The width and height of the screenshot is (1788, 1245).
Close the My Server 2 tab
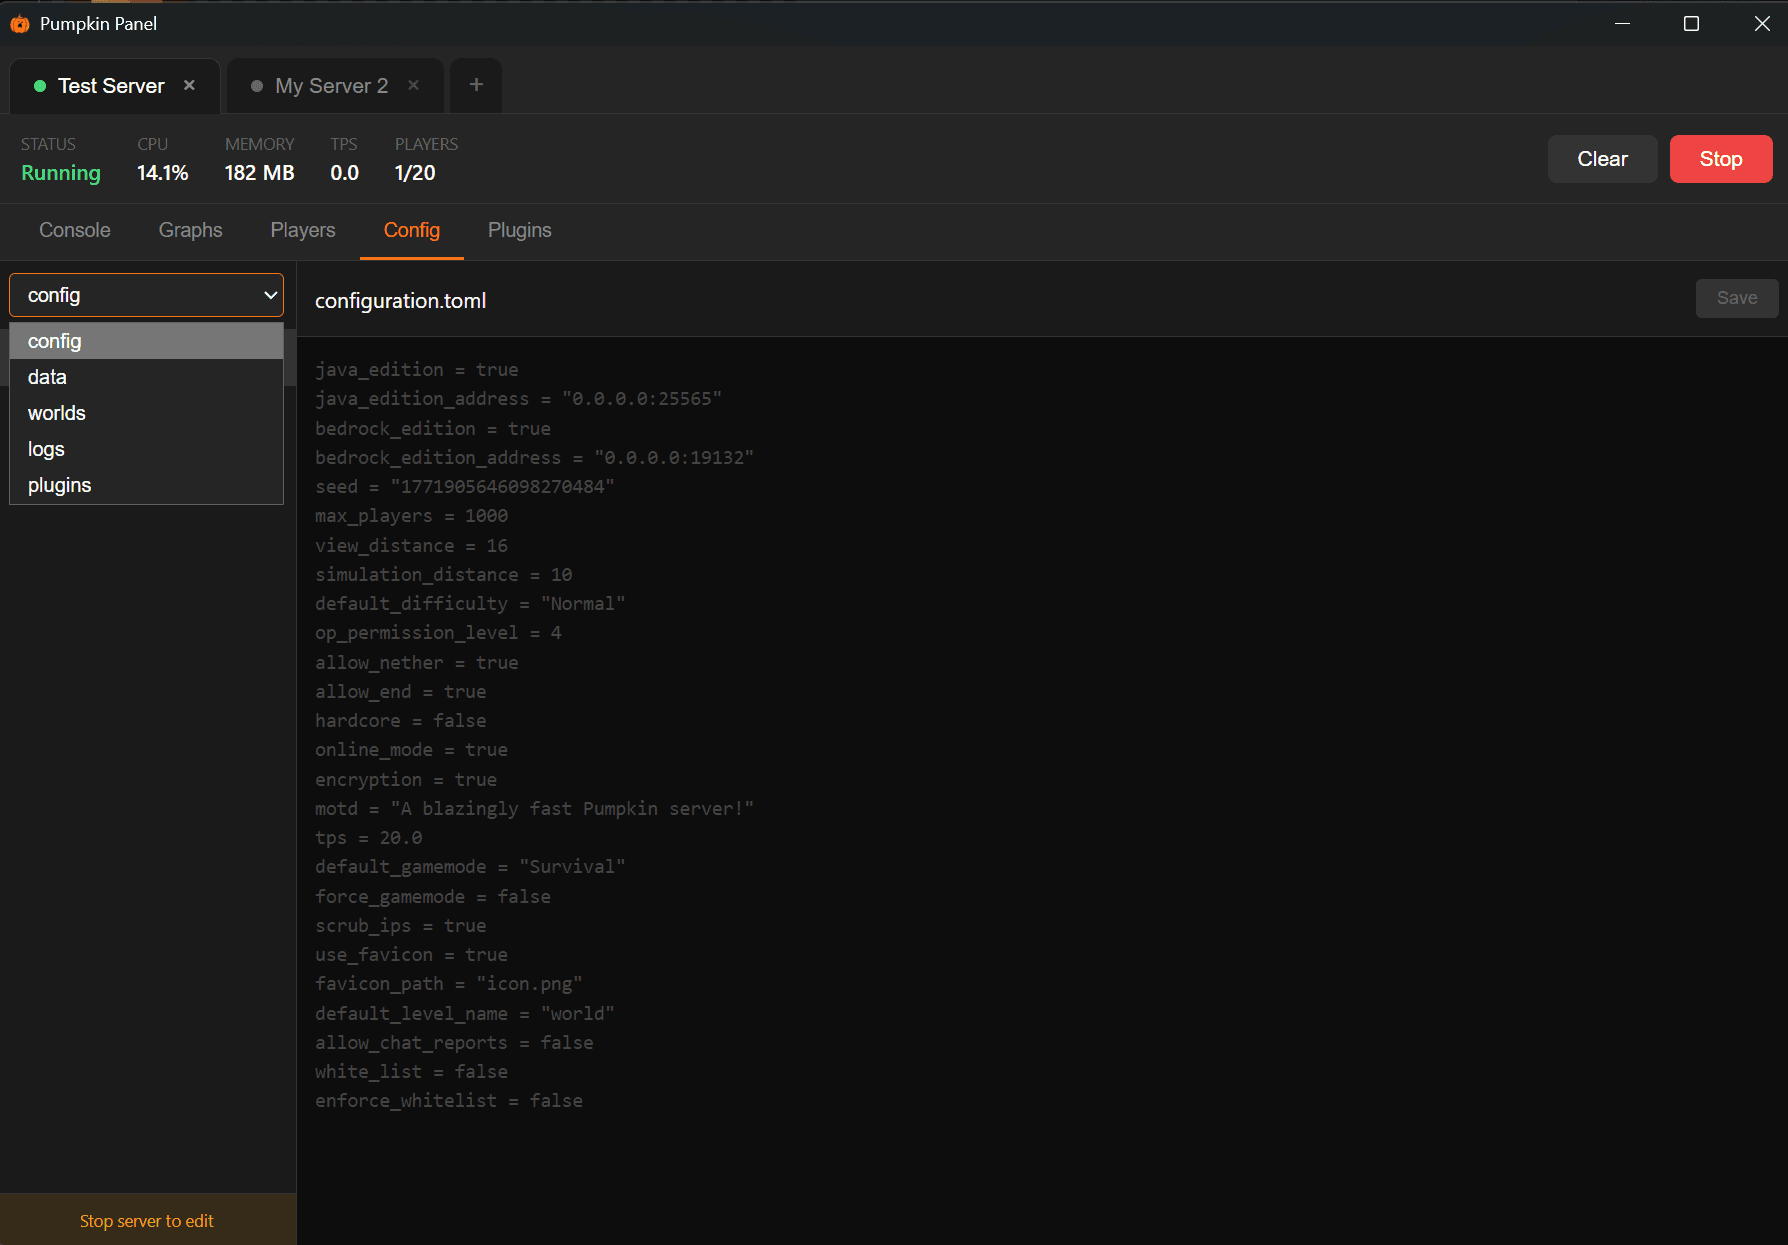pos(413,86)
